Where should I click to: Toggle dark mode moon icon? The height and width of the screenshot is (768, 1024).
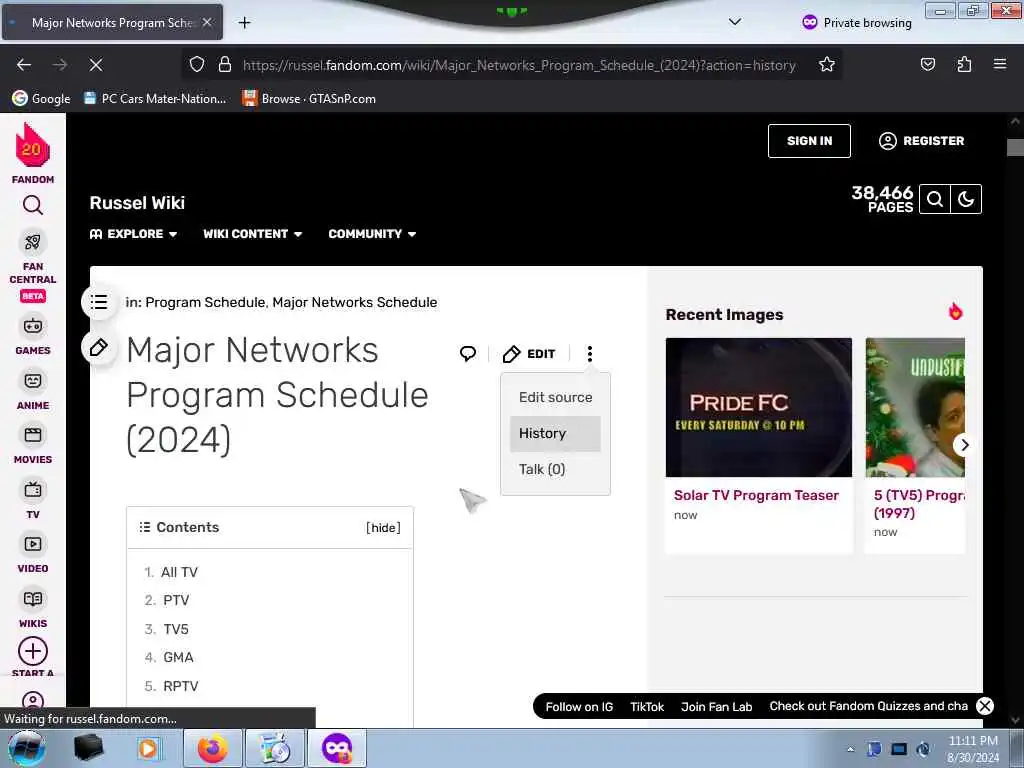pos(966,199)
